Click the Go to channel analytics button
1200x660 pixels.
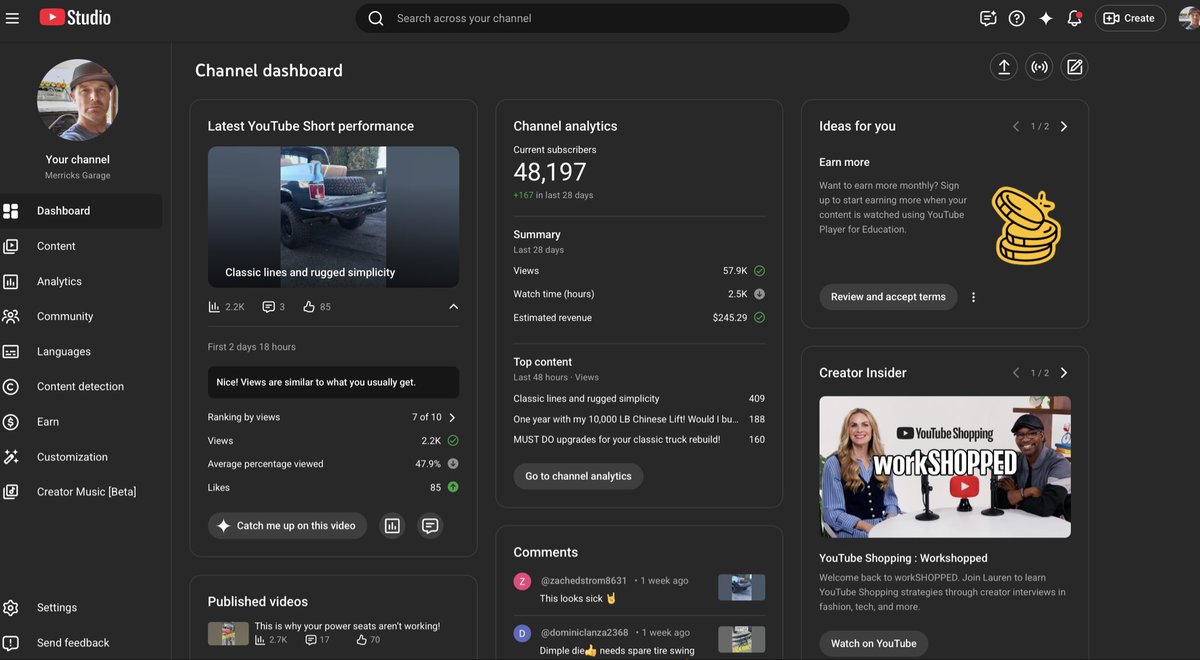[578, 476]
